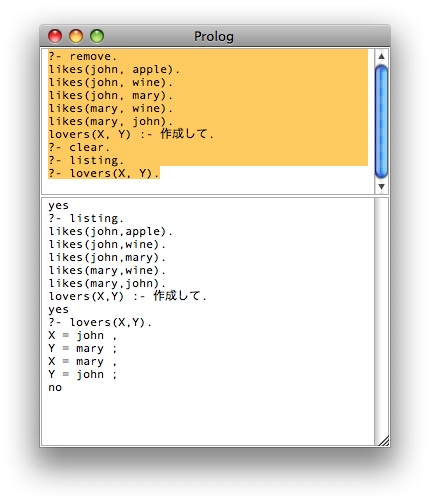Click the '?- lovers(X, Y).' input line
Screen dimensions: 430x502
(104, 173)
